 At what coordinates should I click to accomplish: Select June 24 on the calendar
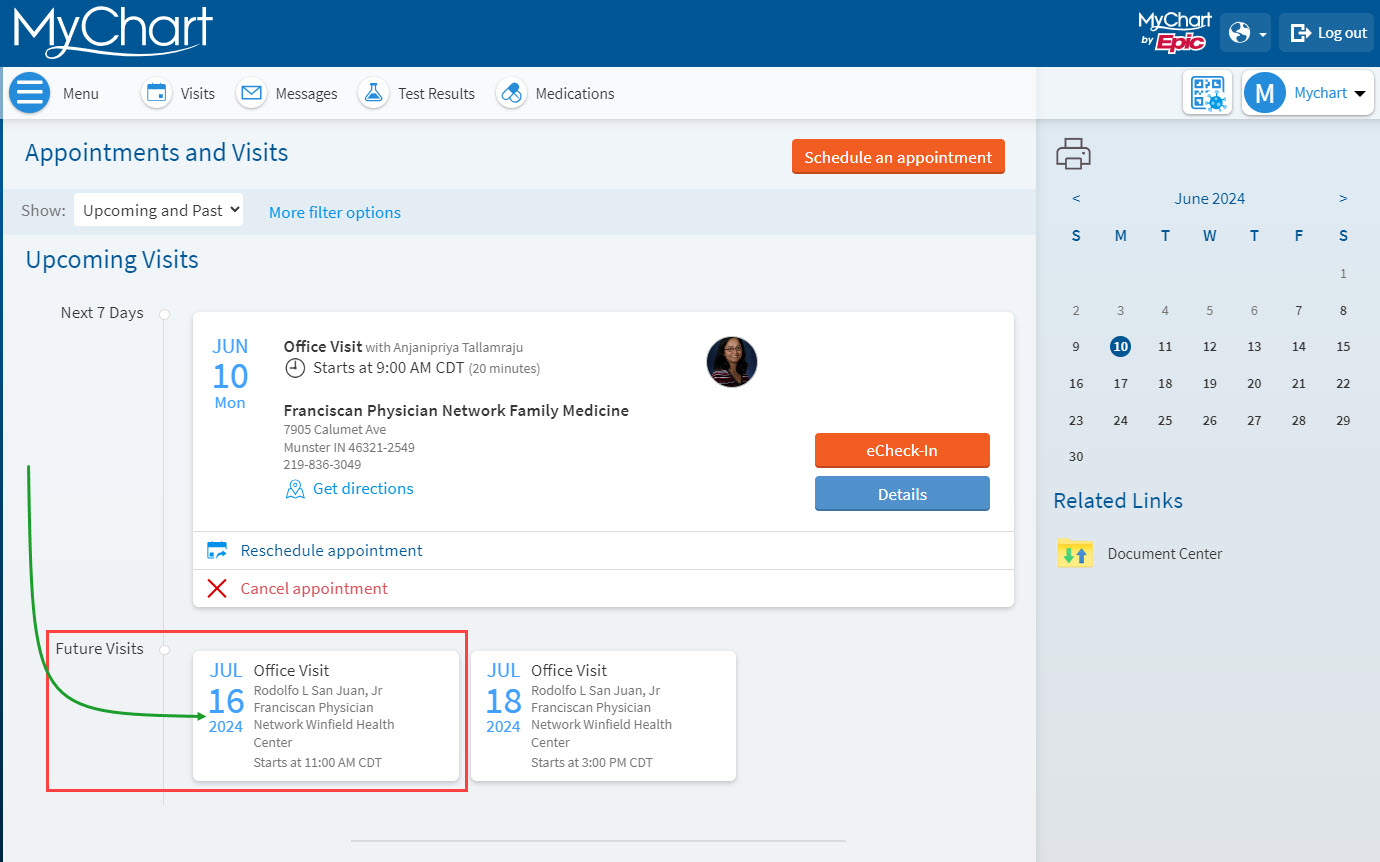click(1120, 420)
